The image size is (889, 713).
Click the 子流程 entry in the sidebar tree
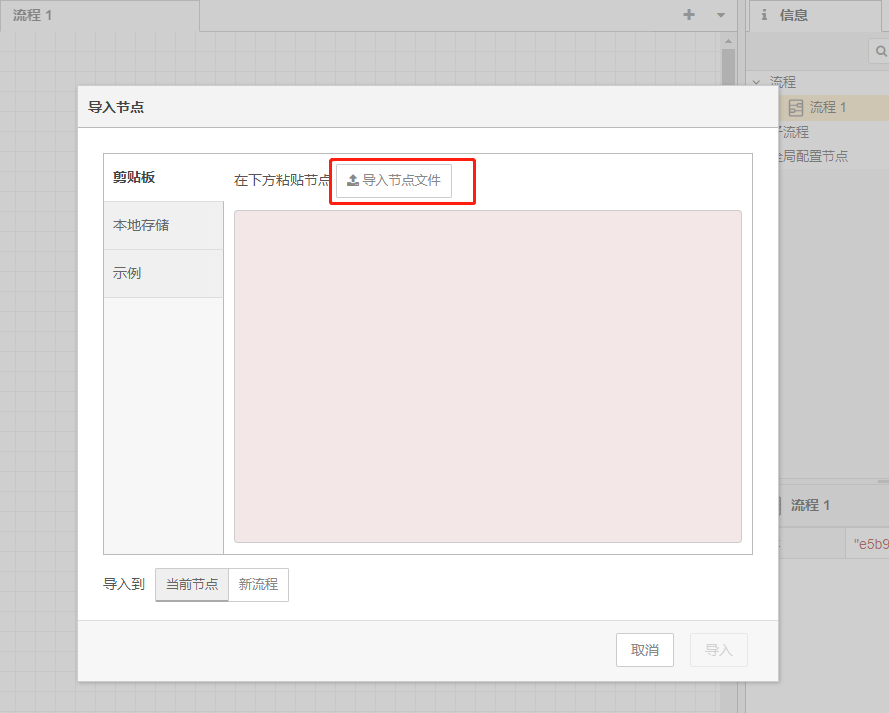tap(793, 131)
